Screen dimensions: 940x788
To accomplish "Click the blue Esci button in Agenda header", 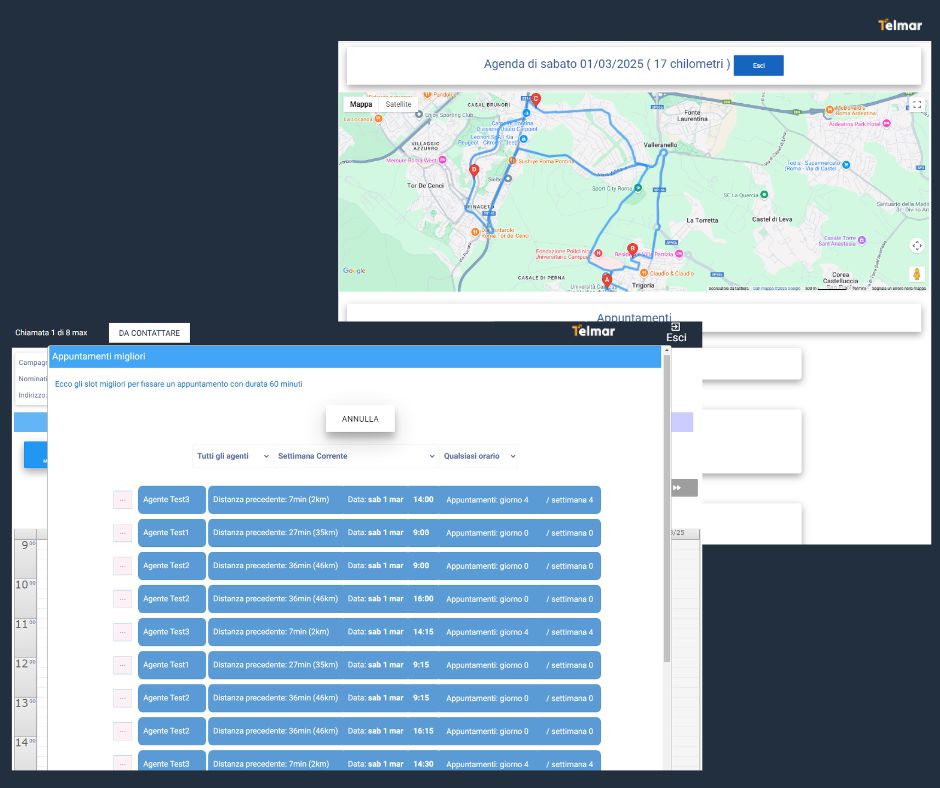I will coord(758,65).
